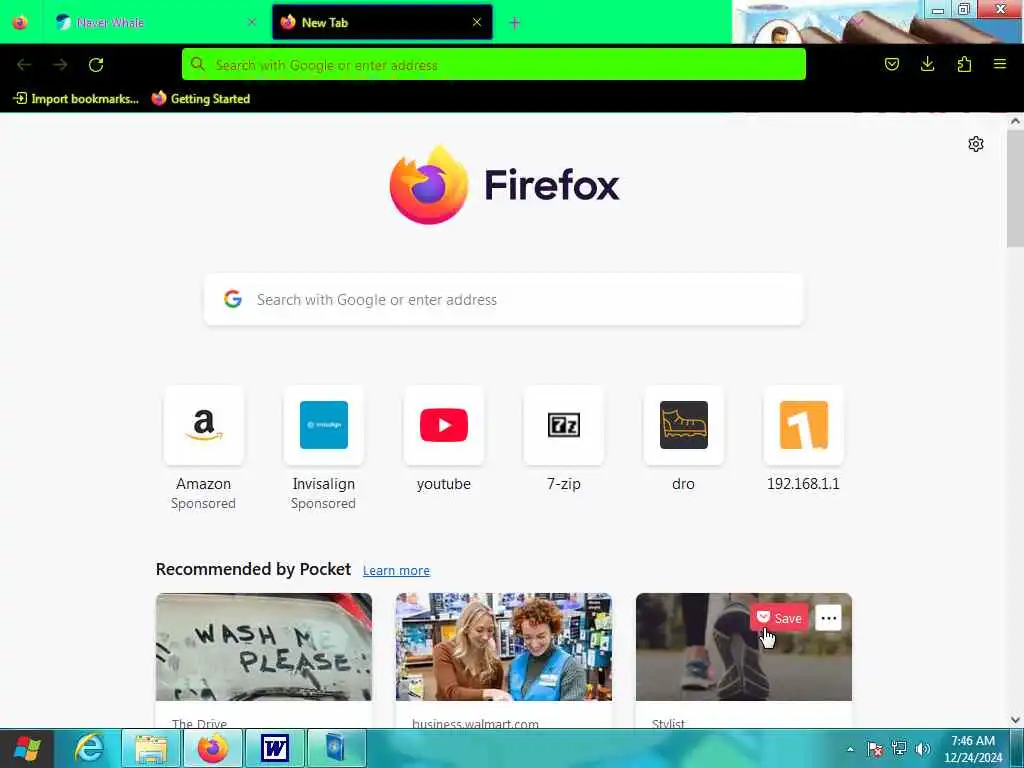Open Action Center flag icon
This screenshot has height=768, width=1024.
(875, 749)
